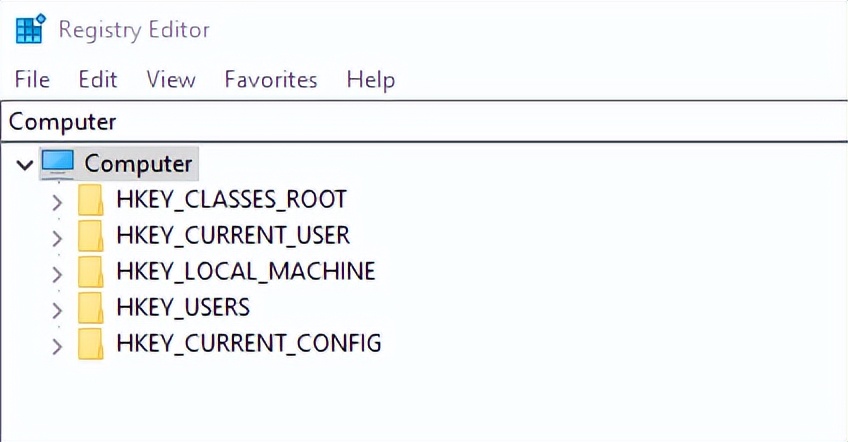Open the Edit menu
This screenshot has width=848, height=442.
(x=98, y=80)
